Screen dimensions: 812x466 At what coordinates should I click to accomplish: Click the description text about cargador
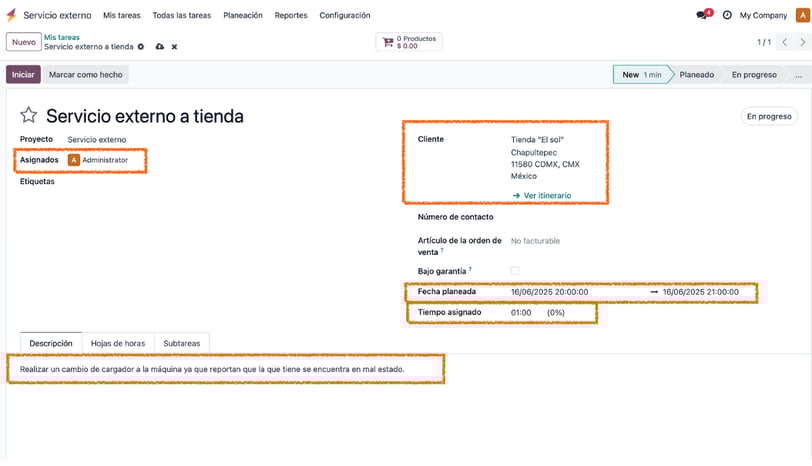212,369
